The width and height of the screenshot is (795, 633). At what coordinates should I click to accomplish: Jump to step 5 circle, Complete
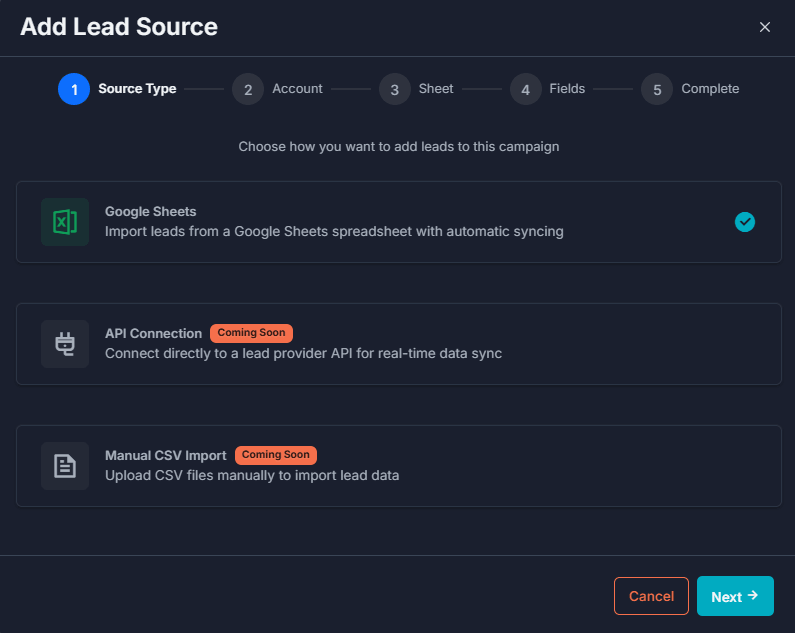click(x=657, y=89)
